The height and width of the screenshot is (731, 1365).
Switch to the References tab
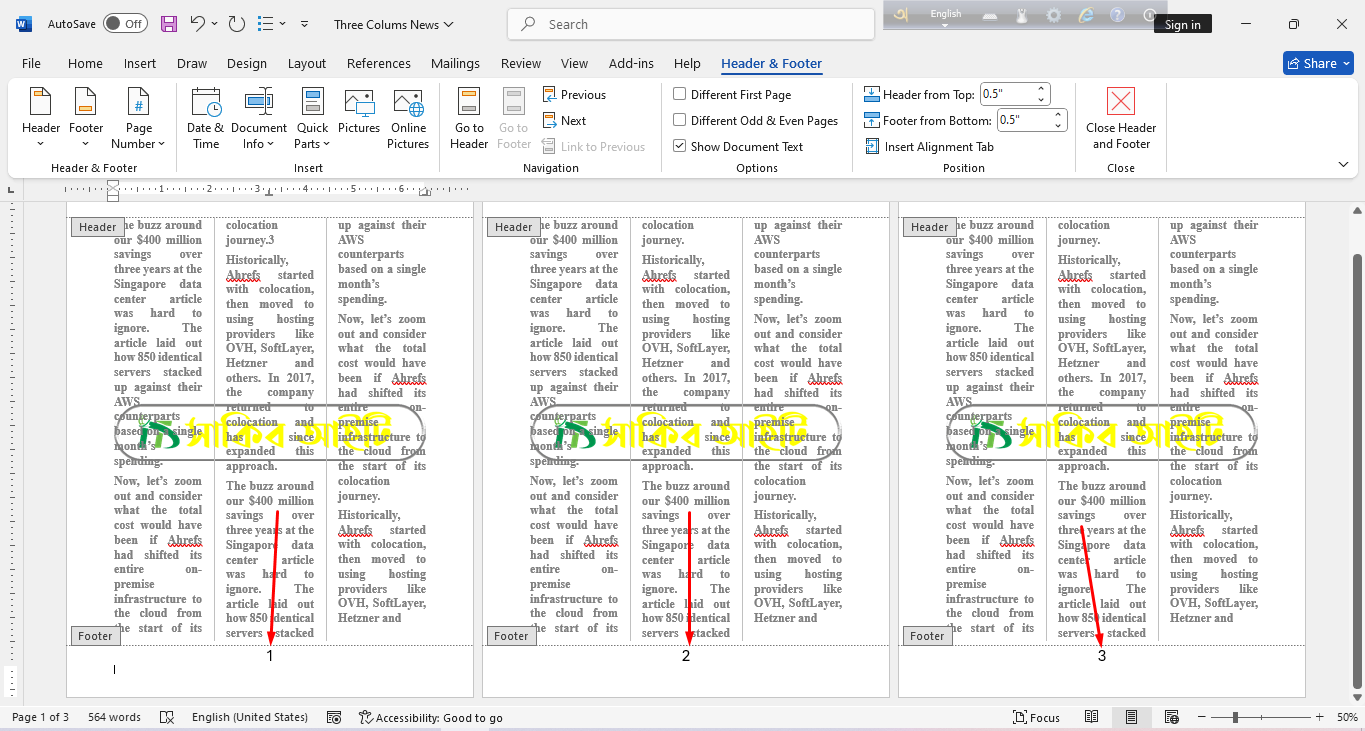click(x=379, y=63)
